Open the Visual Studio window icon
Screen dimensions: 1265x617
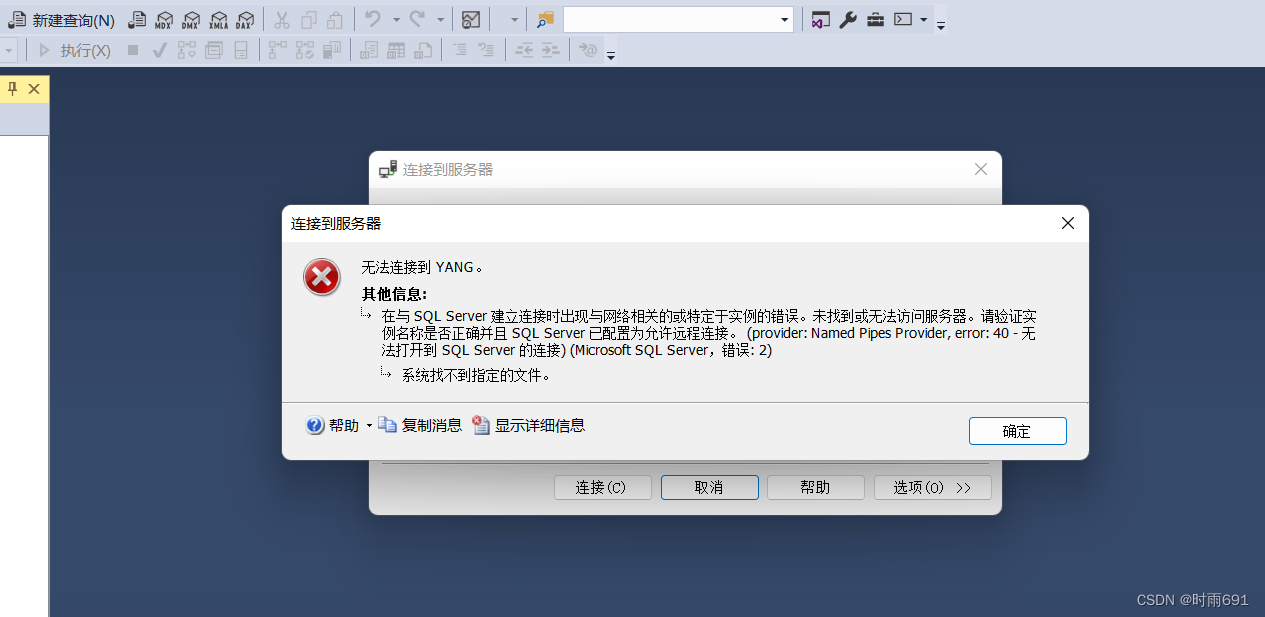point(820,20)
